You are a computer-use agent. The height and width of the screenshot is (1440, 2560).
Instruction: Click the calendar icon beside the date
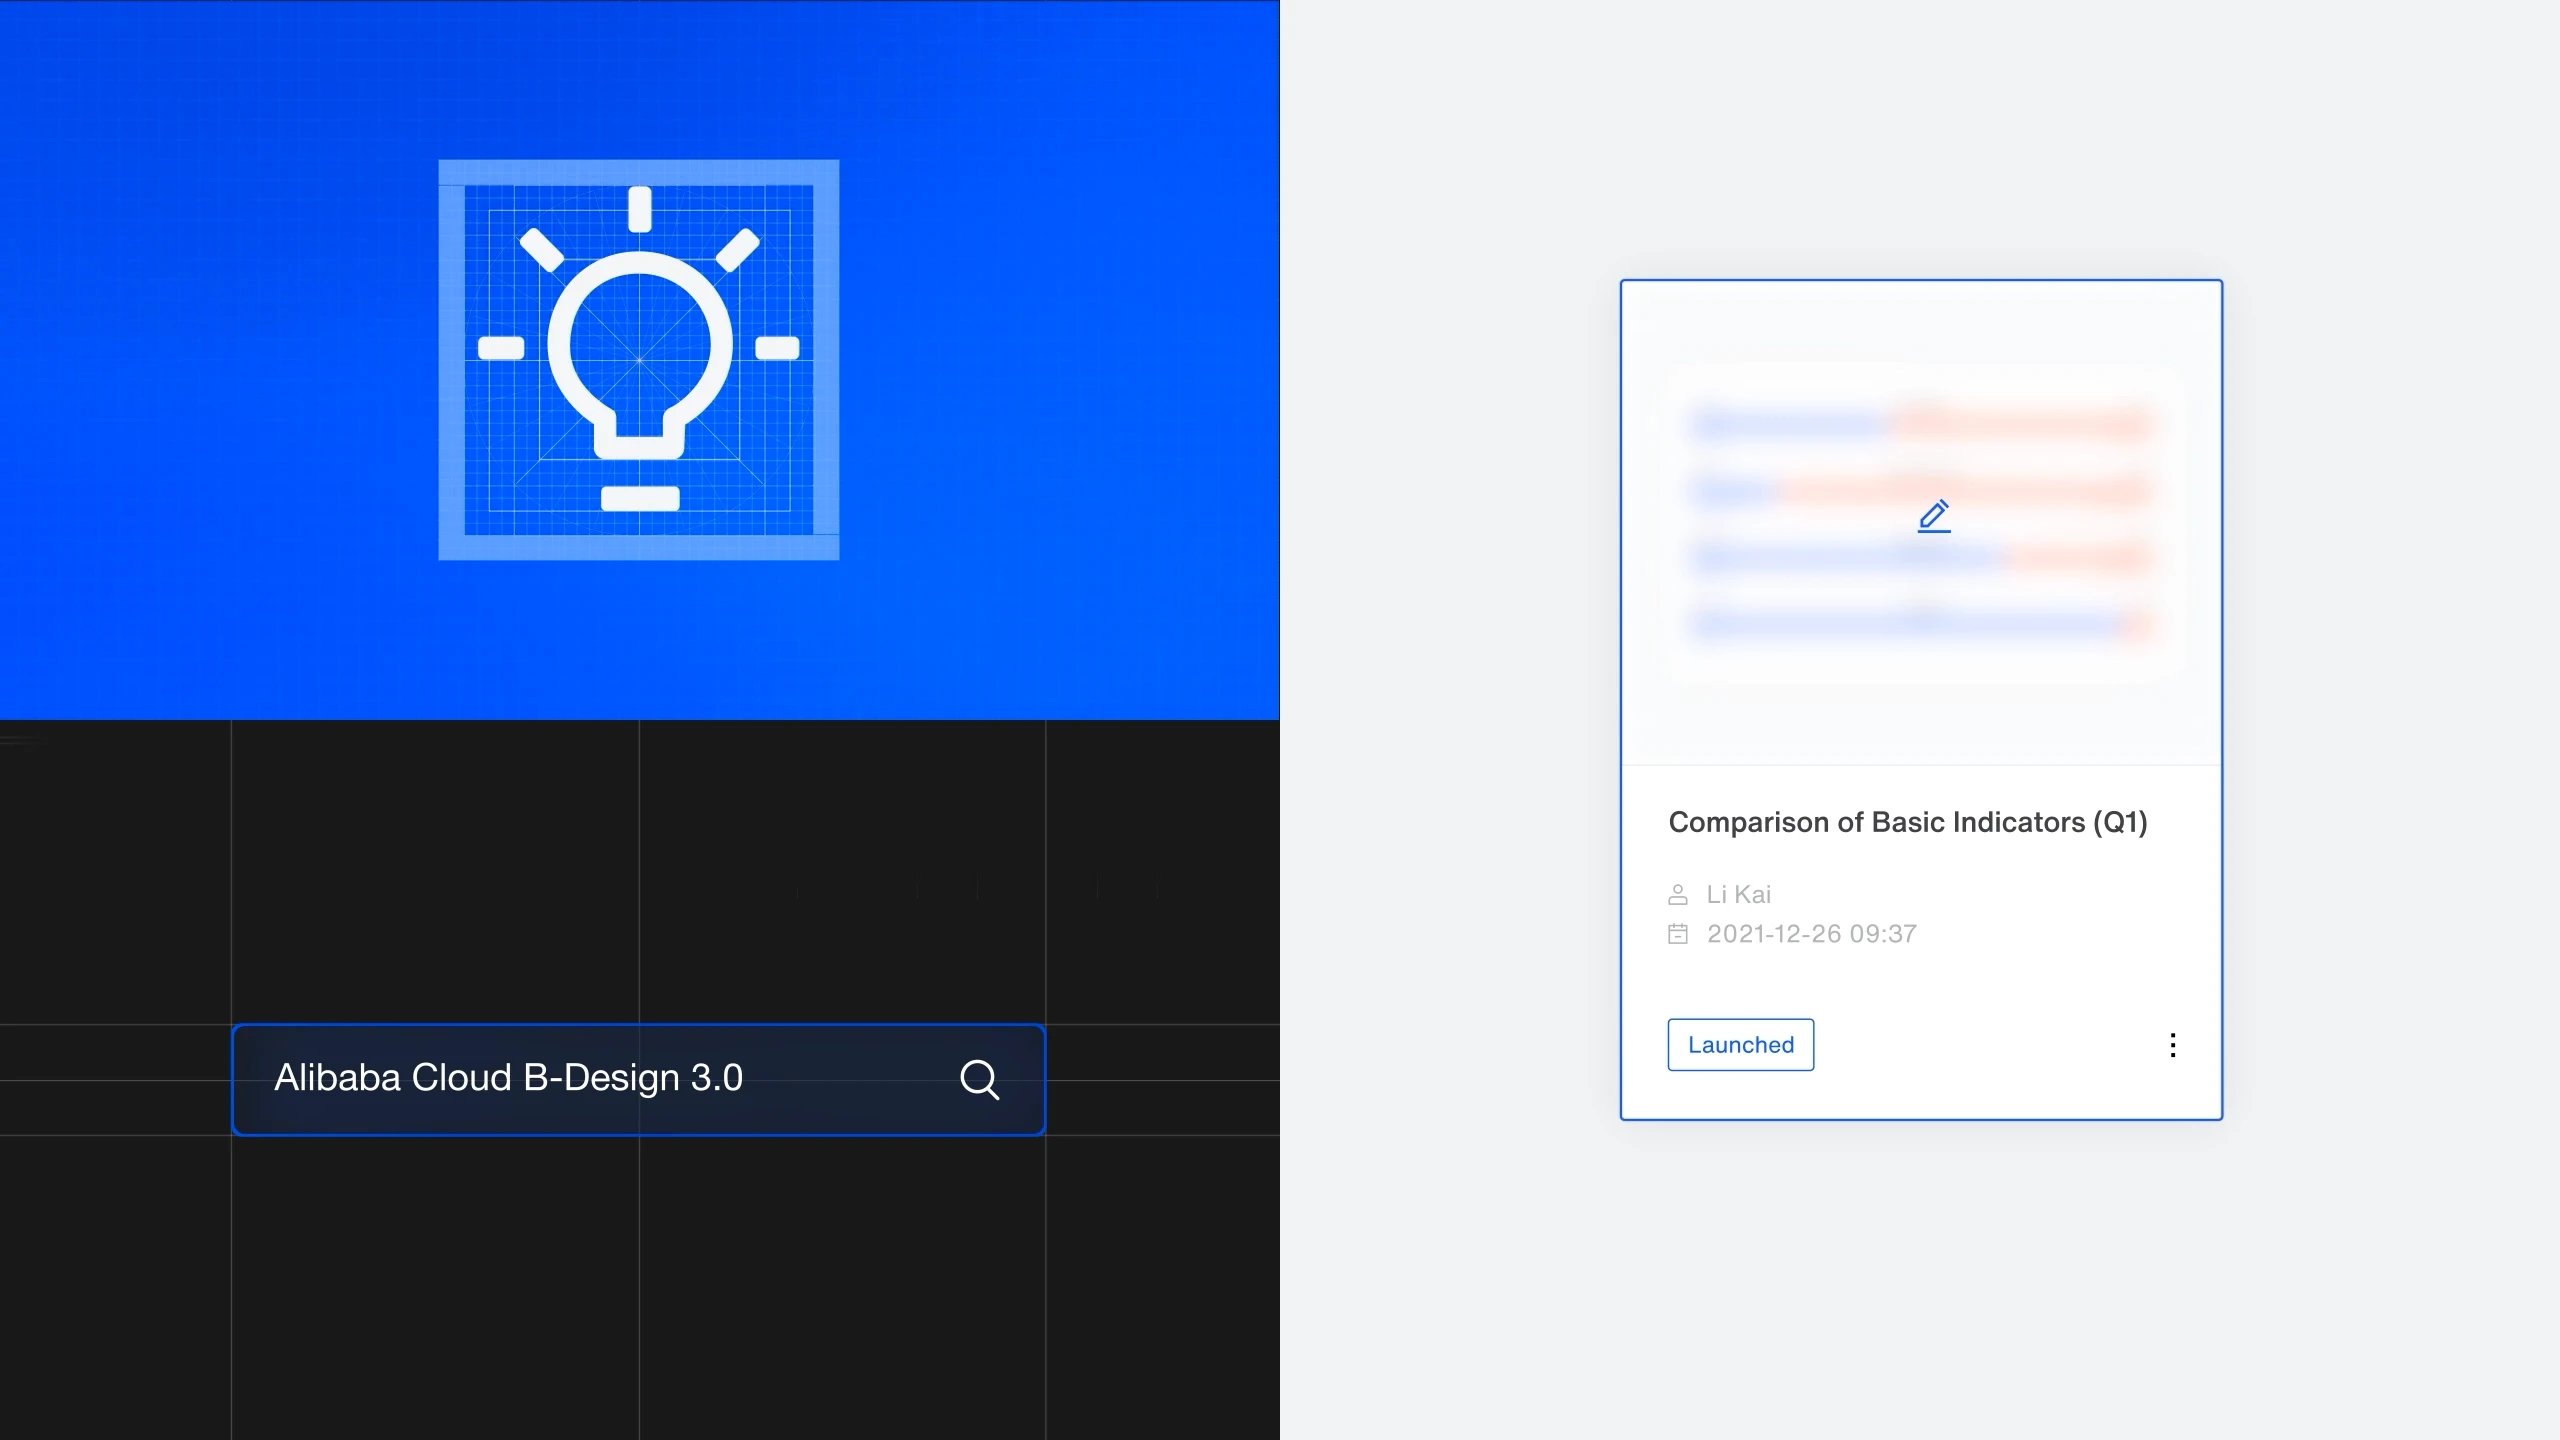(x=1678, y=934)
